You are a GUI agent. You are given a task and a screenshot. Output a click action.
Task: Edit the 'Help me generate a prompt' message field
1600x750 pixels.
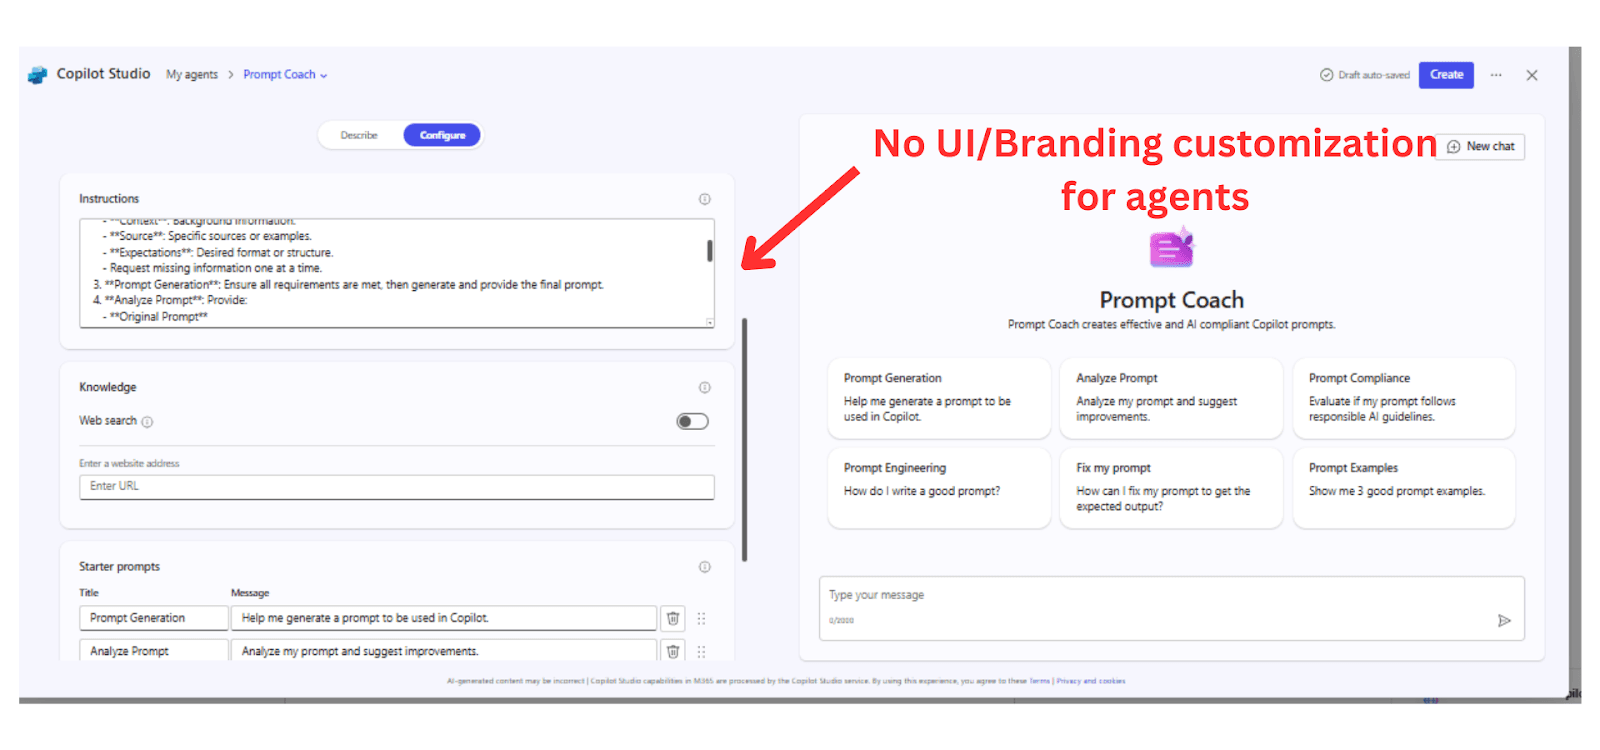(x=444, y=618)
